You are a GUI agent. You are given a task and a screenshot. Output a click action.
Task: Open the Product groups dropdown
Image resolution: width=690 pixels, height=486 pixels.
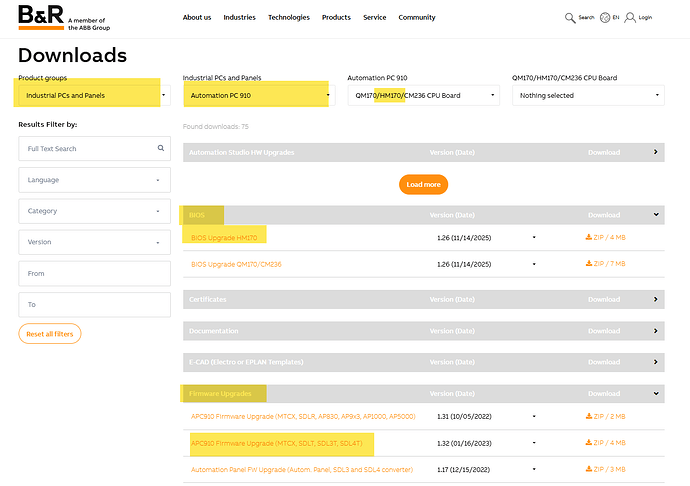[90, 96]
